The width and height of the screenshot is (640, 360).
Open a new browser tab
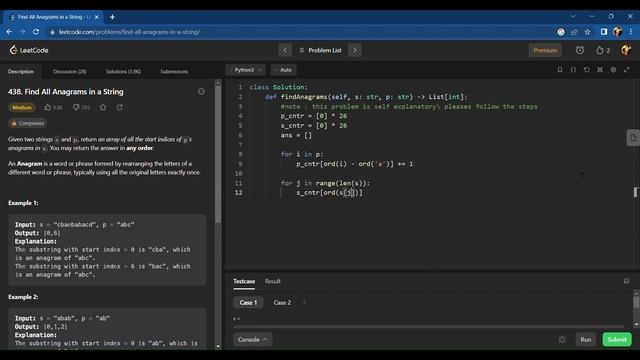click(112, 17)
